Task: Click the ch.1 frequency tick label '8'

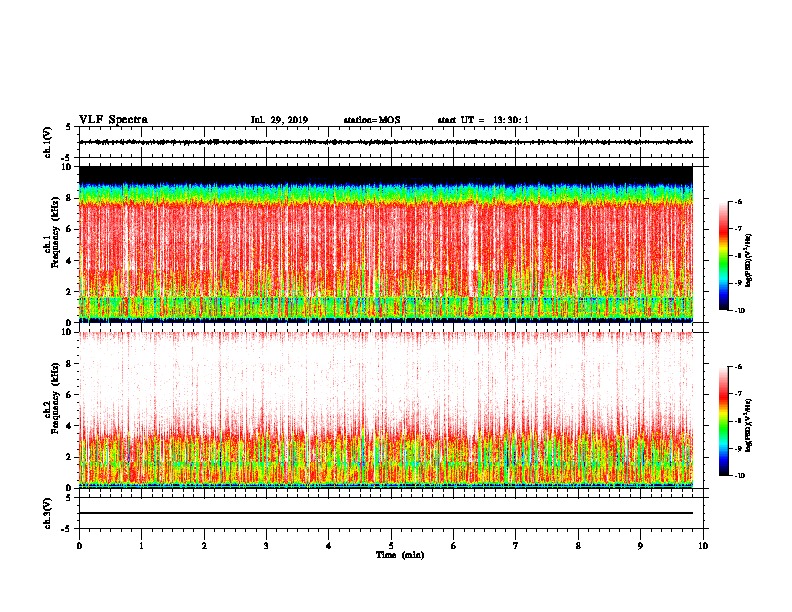Action: click(69, 198)
